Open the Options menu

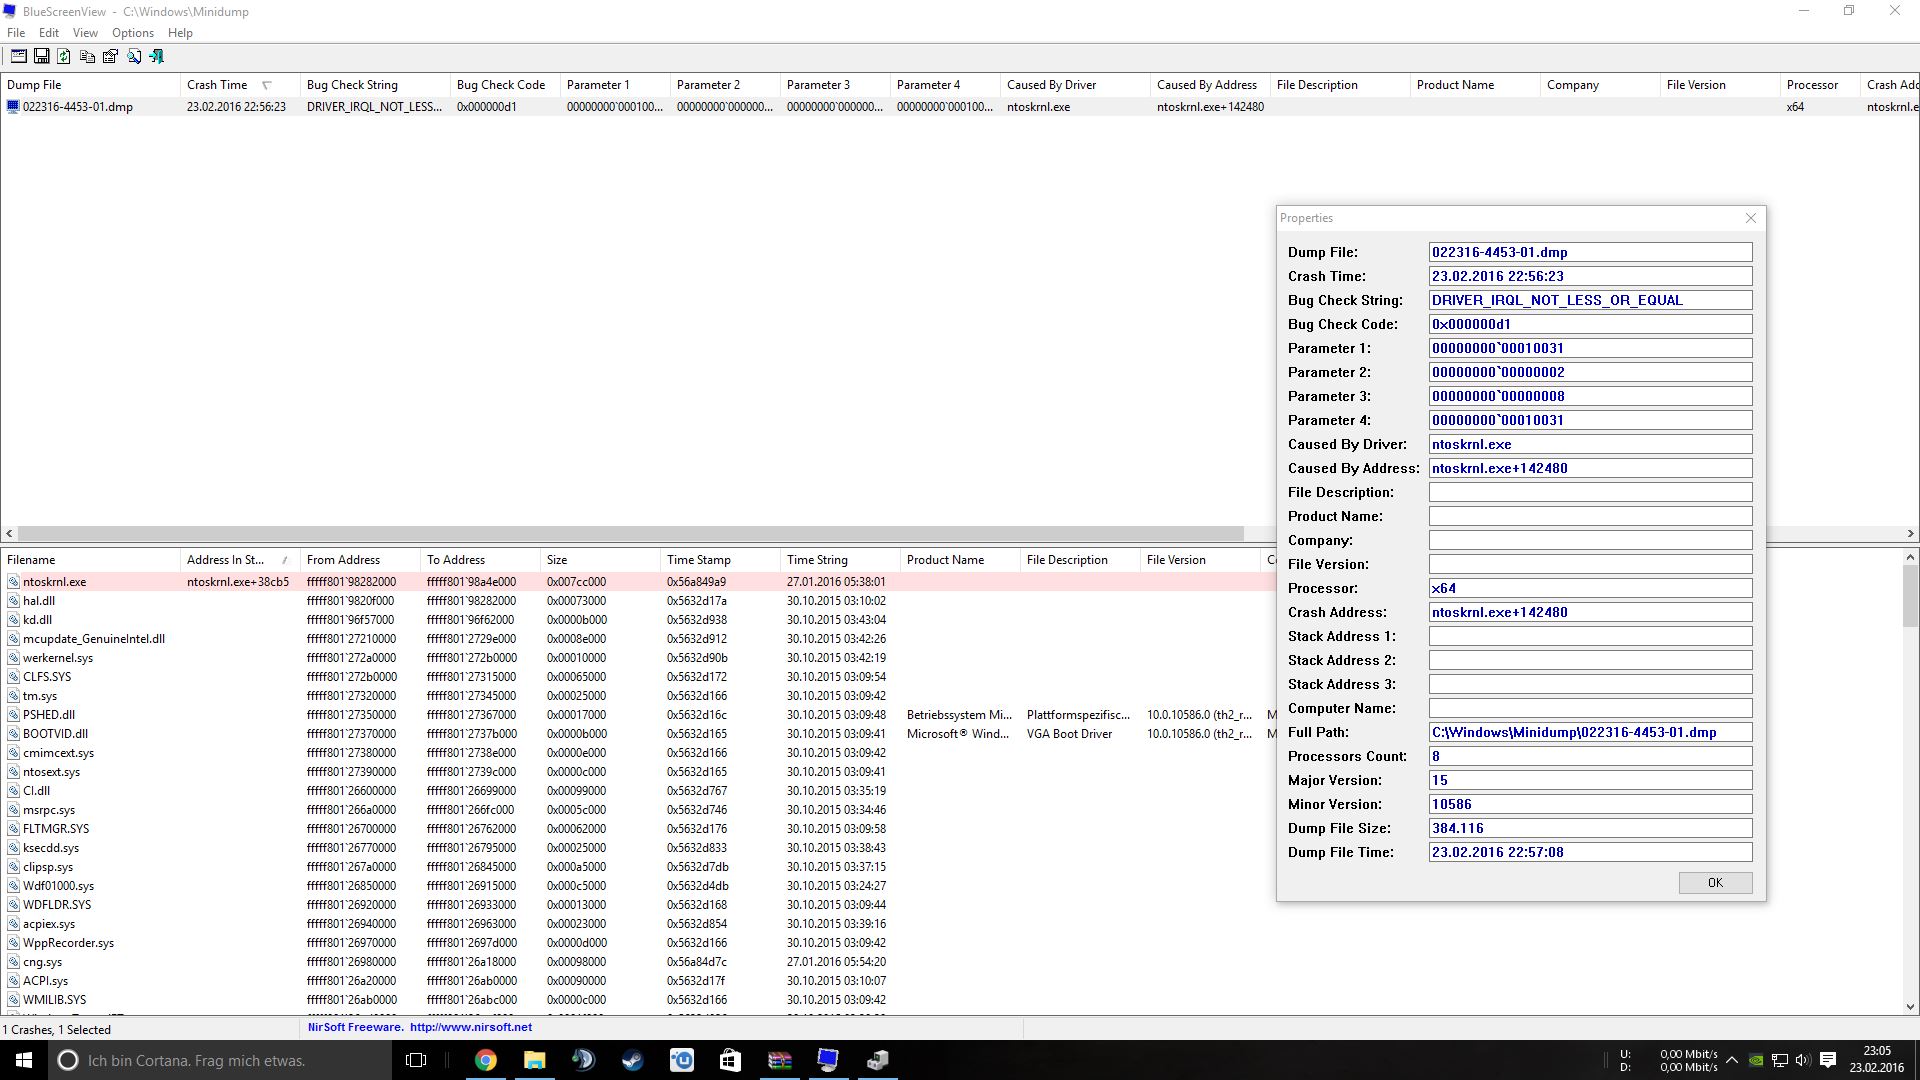point(132,33)
